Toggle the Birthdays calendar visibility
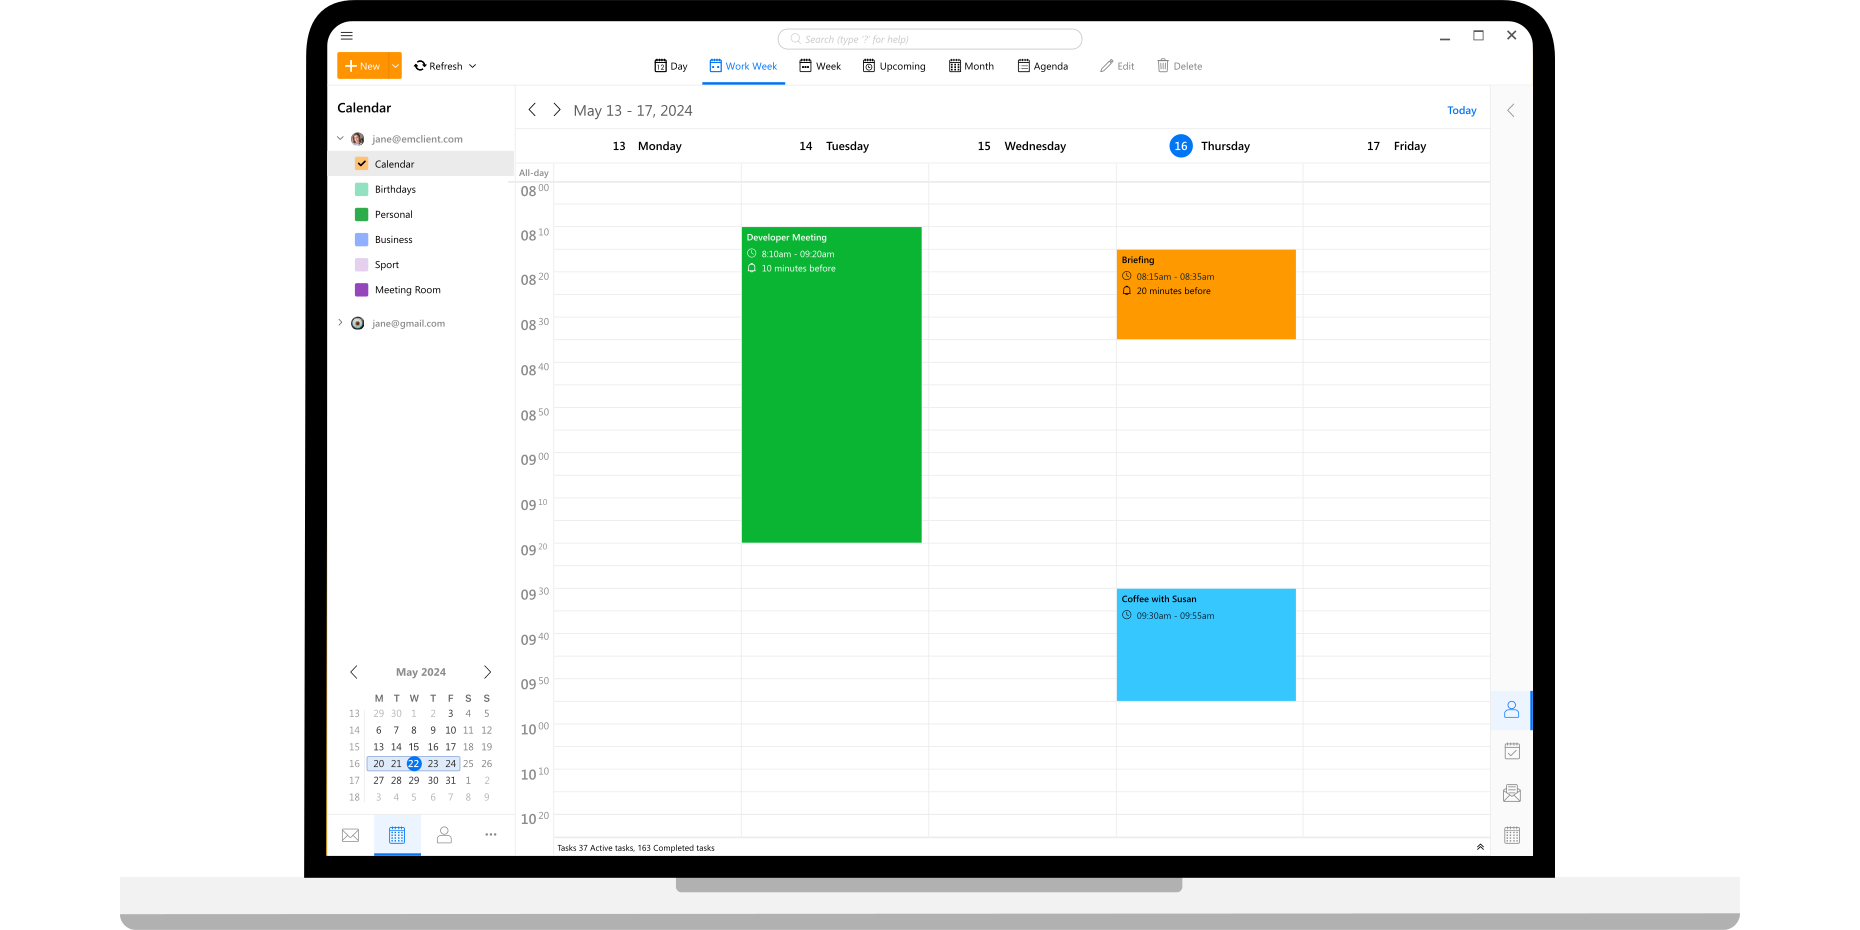Viewport: 1860px width, 930px height. click(362, 189)
